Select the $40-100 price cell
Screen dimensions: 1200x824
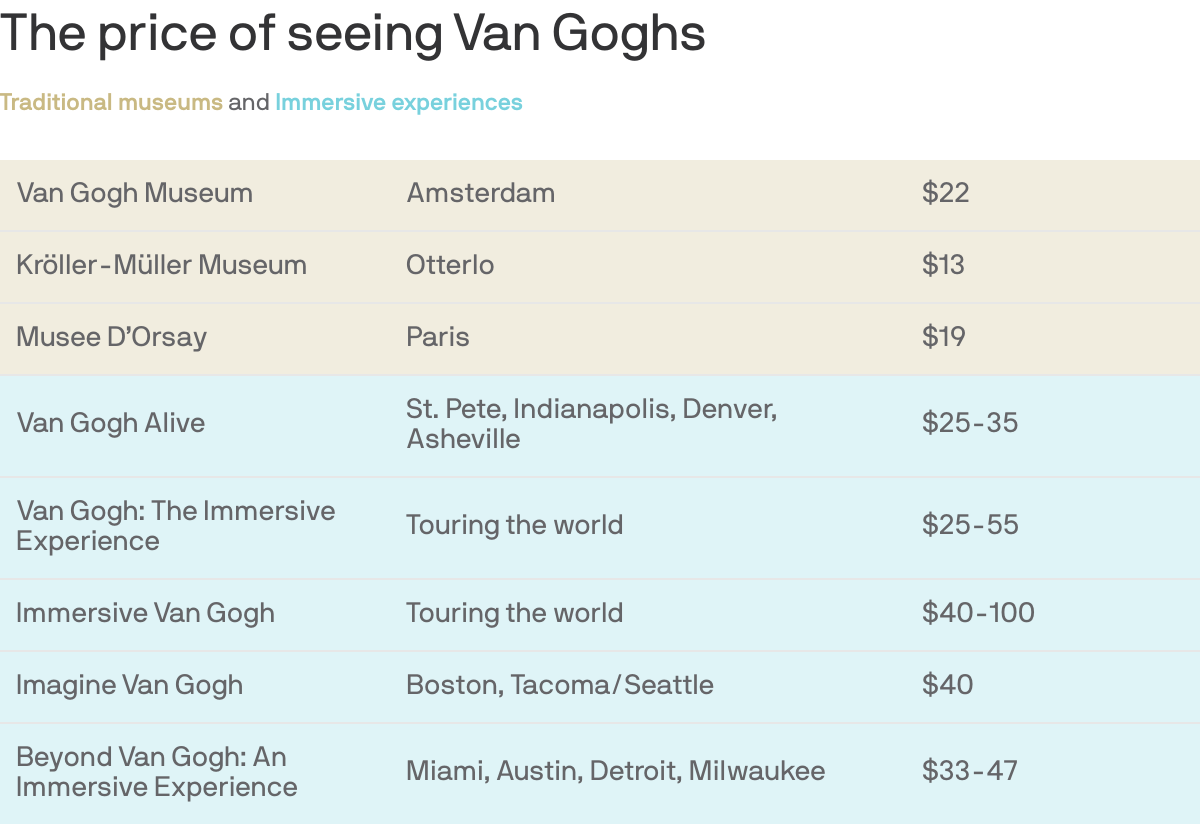point(979,613)
